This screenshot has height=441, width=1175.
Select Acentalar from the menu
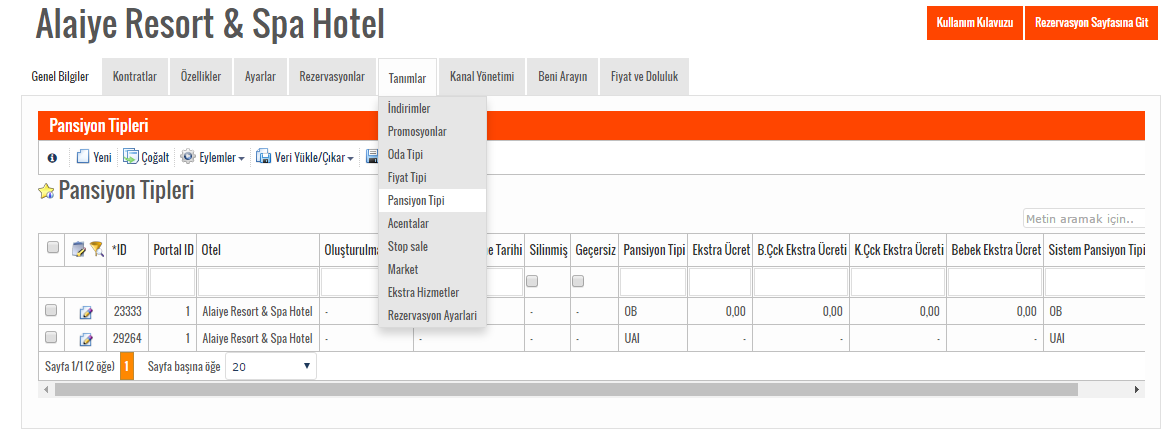point(432,223)
